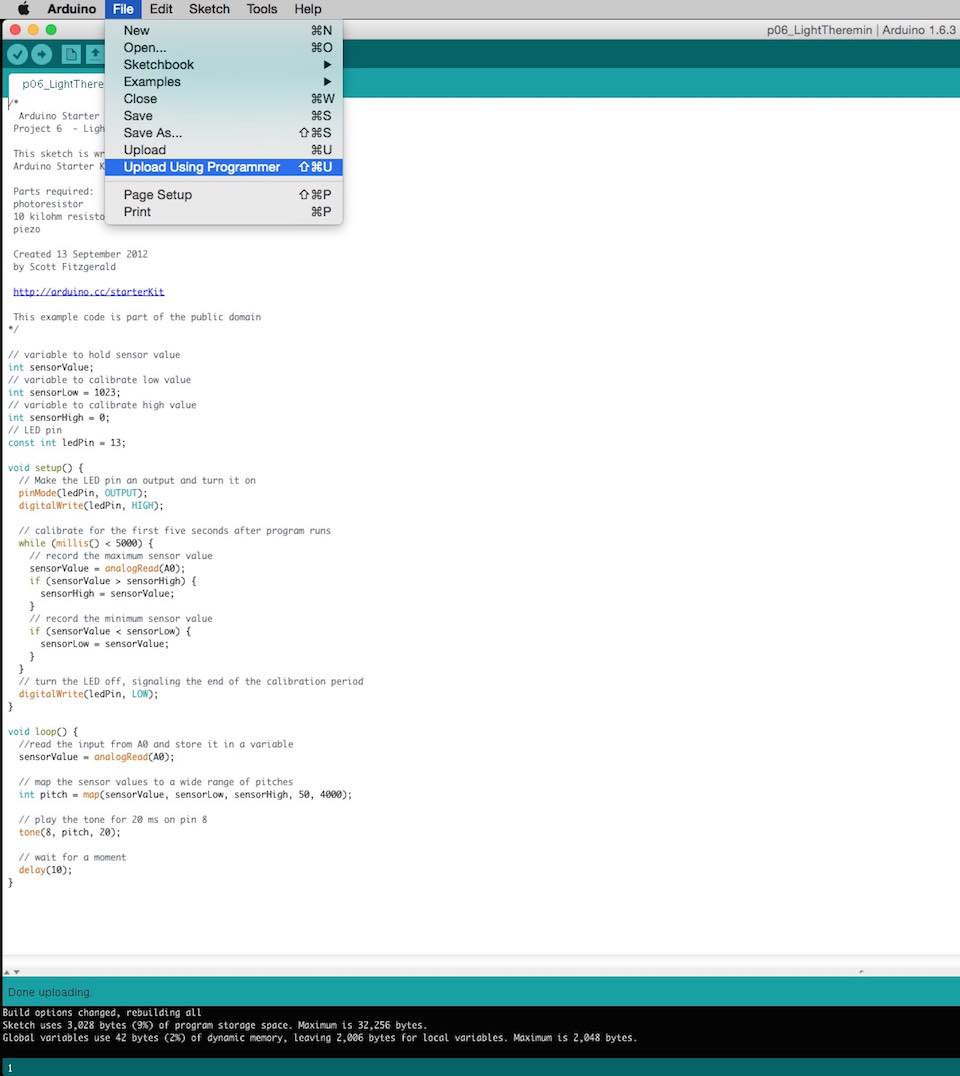Choose Page Setup menu entry
960x1076 pixels.
coord(224,195)
